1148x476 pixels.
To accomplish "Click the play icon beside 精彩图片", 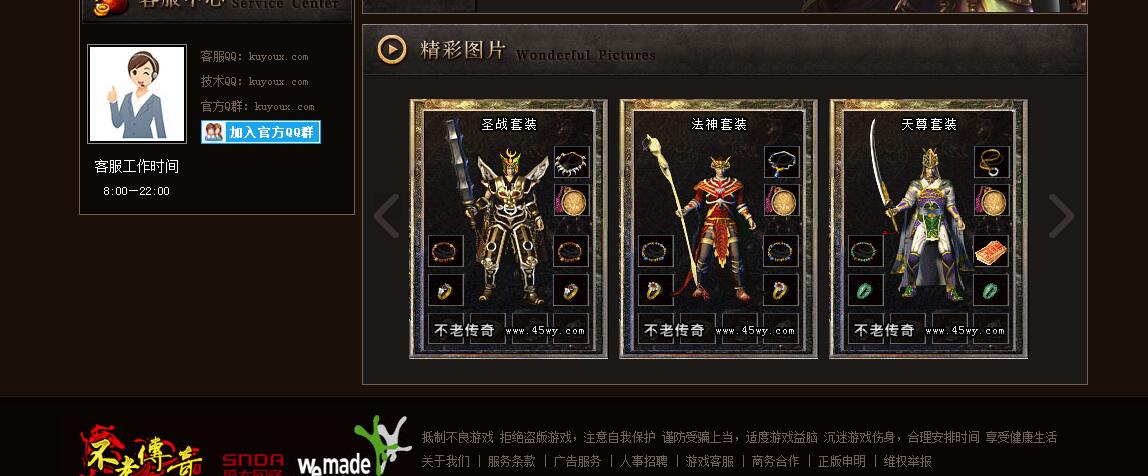I will tap(392, 50).
